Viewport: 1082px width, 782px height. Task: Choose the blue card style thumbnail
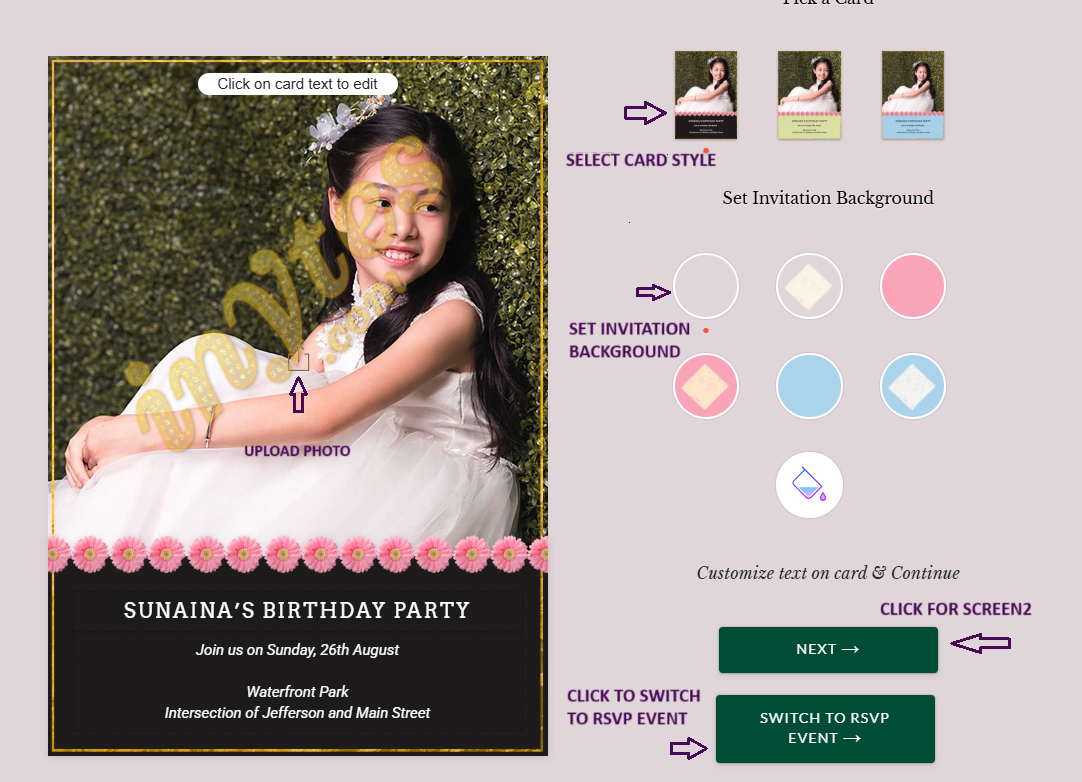pyautogui.click(x=912, y=95)
